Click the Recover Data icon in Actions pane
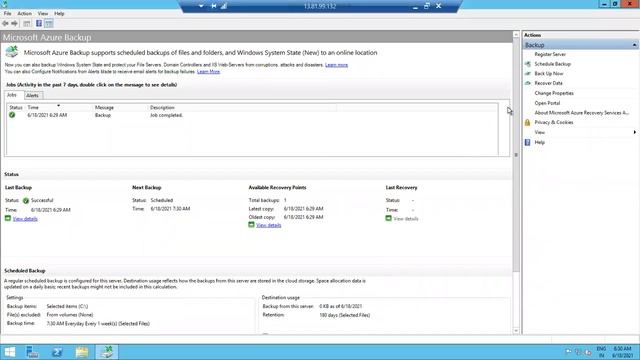Screen dimensions: 640x360 [527, 83]
